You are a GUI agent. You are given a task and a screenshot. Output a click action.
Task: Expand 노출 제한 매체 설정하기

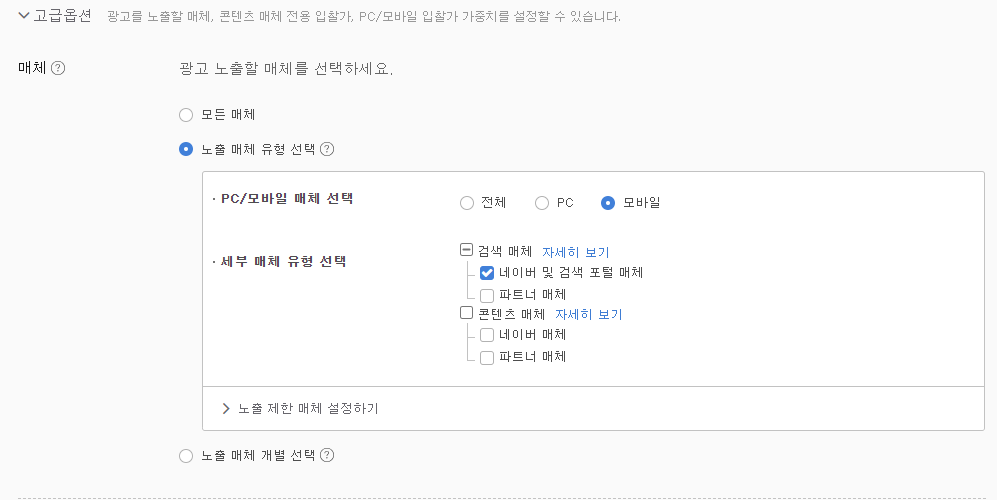coord(300,408)
